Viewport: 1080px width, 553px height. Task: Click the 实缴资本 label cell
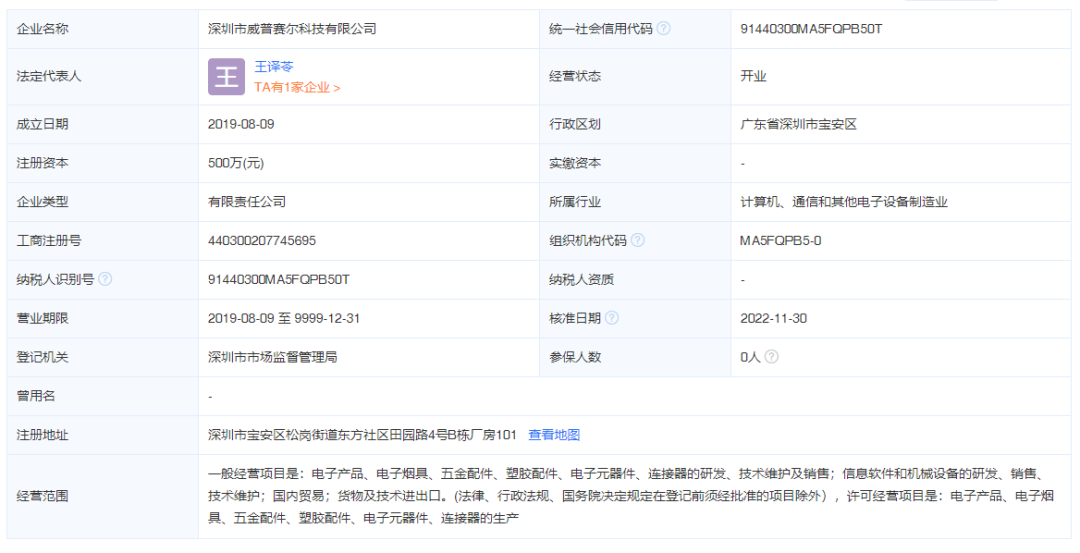[635, 163]
